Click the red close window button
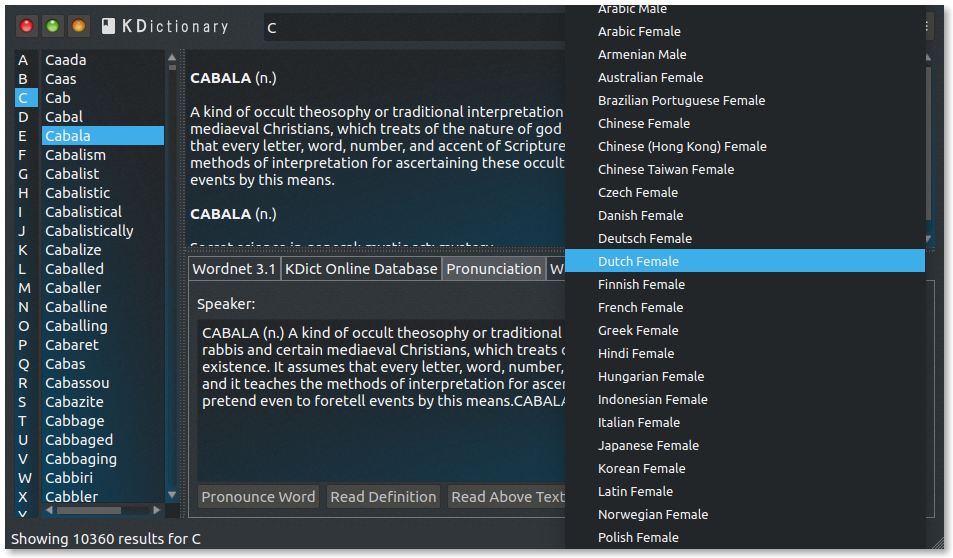Screen dimensions: 953x558 coord(26,26)
